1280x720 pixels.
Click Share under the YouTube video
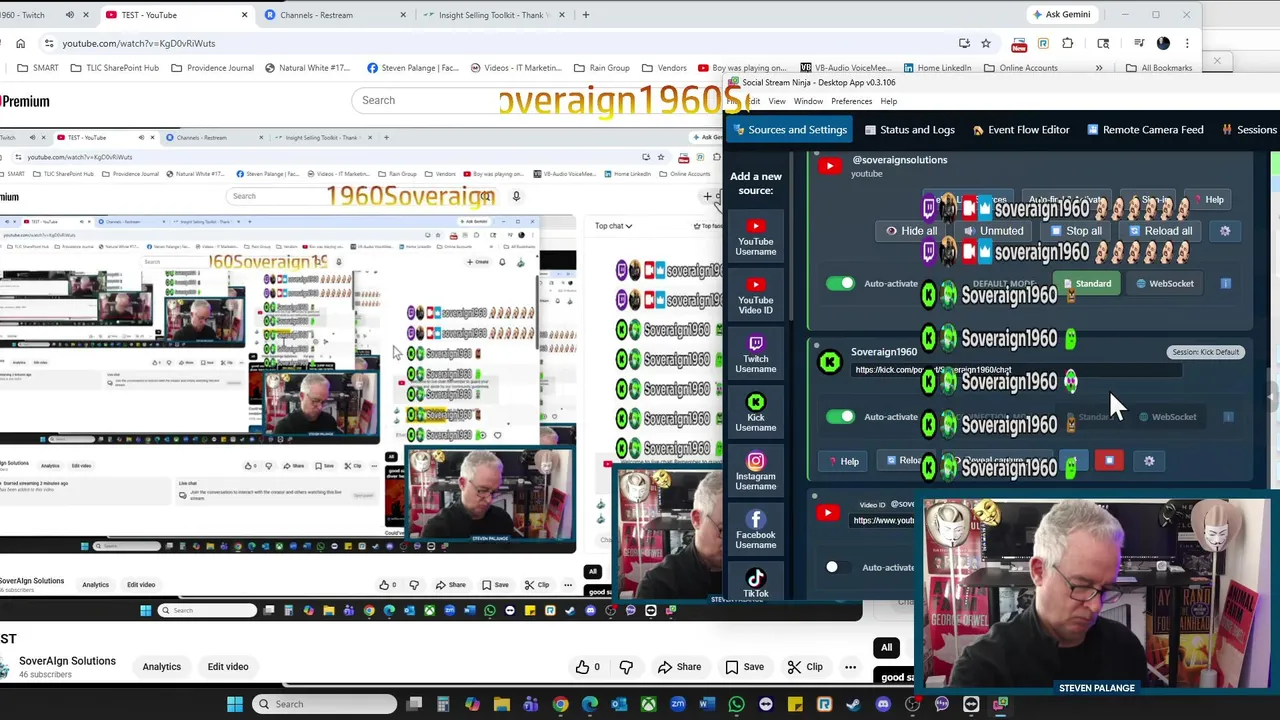click(679, 667)
